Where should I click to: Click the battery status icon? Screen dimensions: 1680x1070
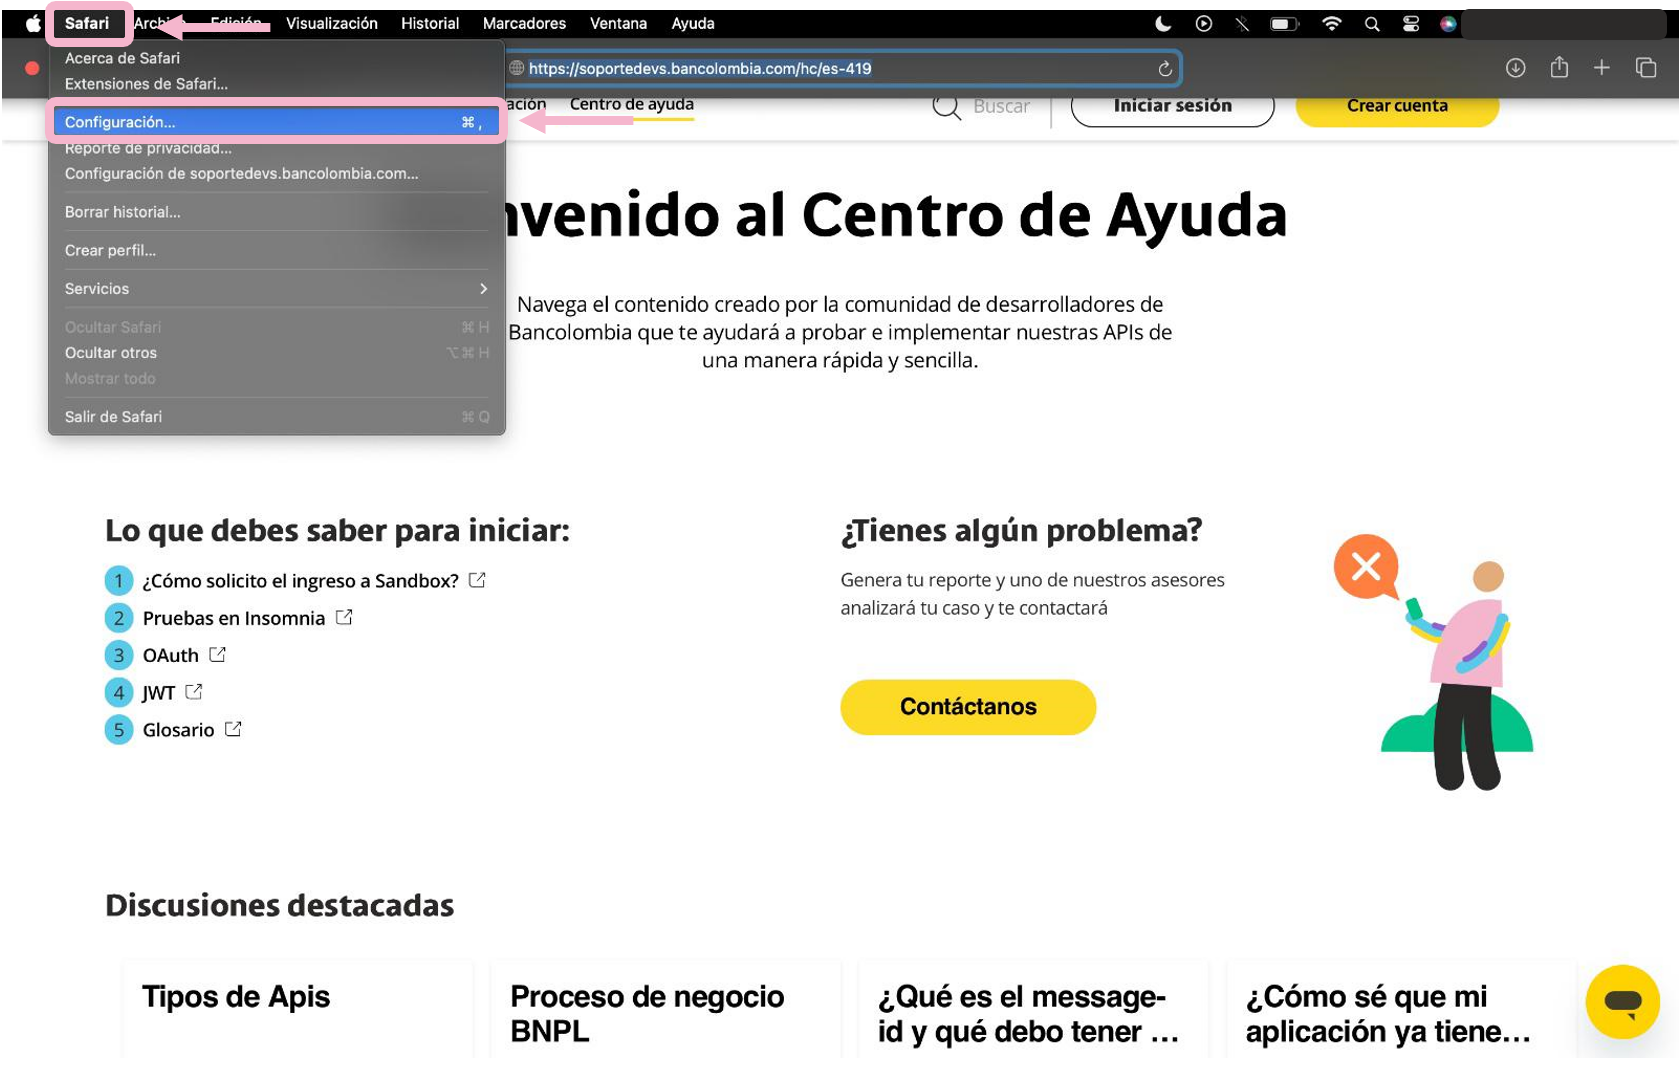tap(1285, 23)
